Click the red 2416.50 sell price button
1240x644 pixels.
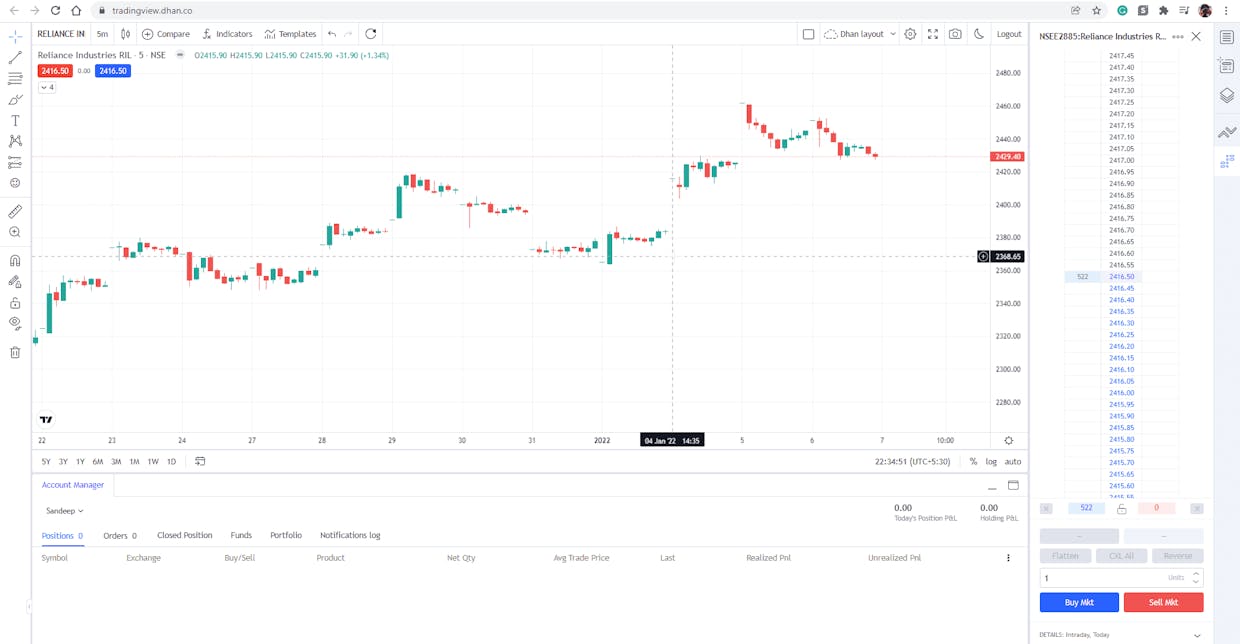(x=54, y=71)
